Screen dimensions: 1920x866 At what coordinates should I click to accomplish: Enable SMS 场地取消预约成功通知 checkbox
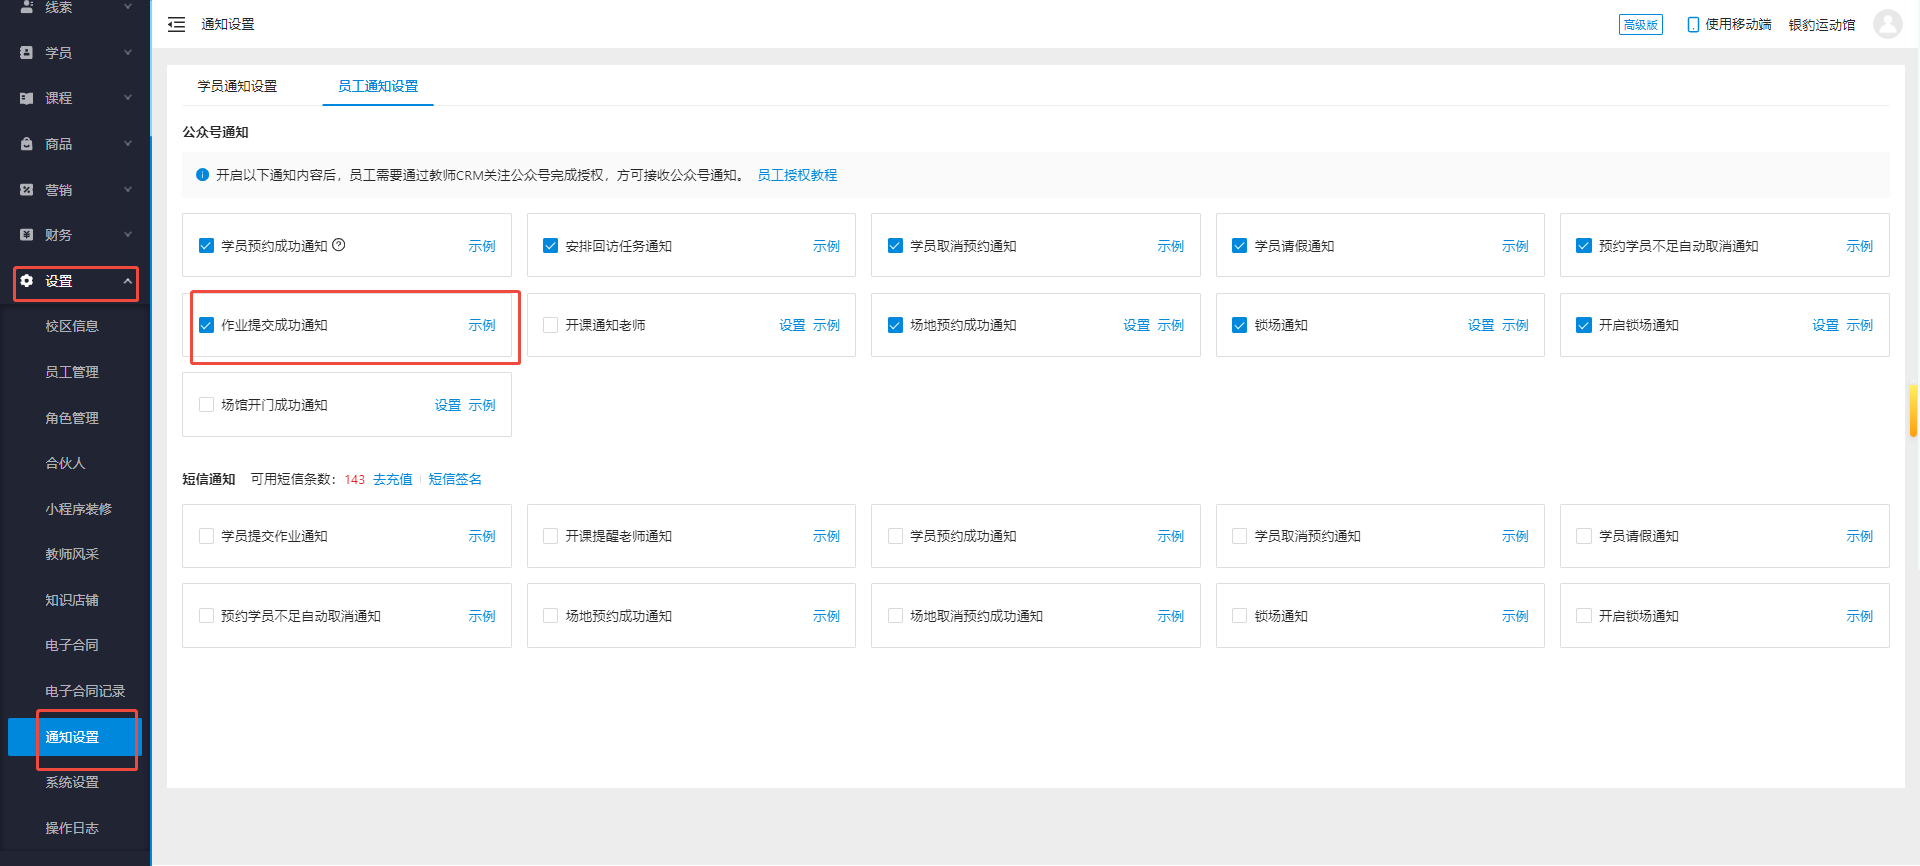pyautogui.click(x=895, y=616)
